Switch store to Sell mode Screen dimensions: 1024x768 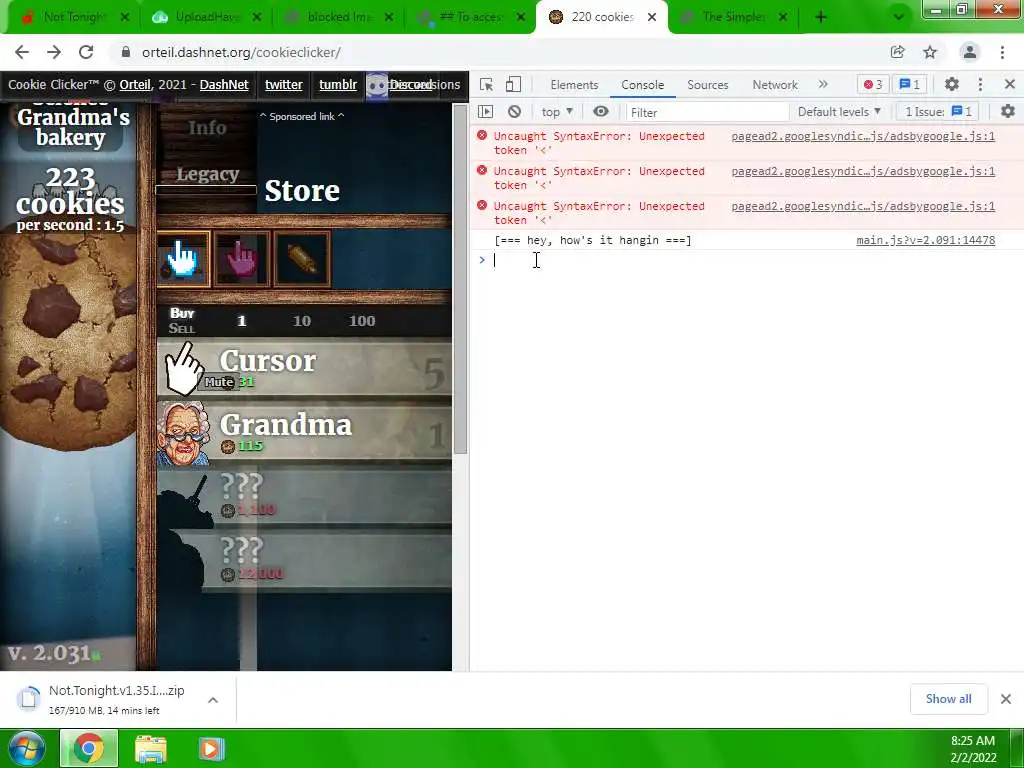[x=182, y=328]
